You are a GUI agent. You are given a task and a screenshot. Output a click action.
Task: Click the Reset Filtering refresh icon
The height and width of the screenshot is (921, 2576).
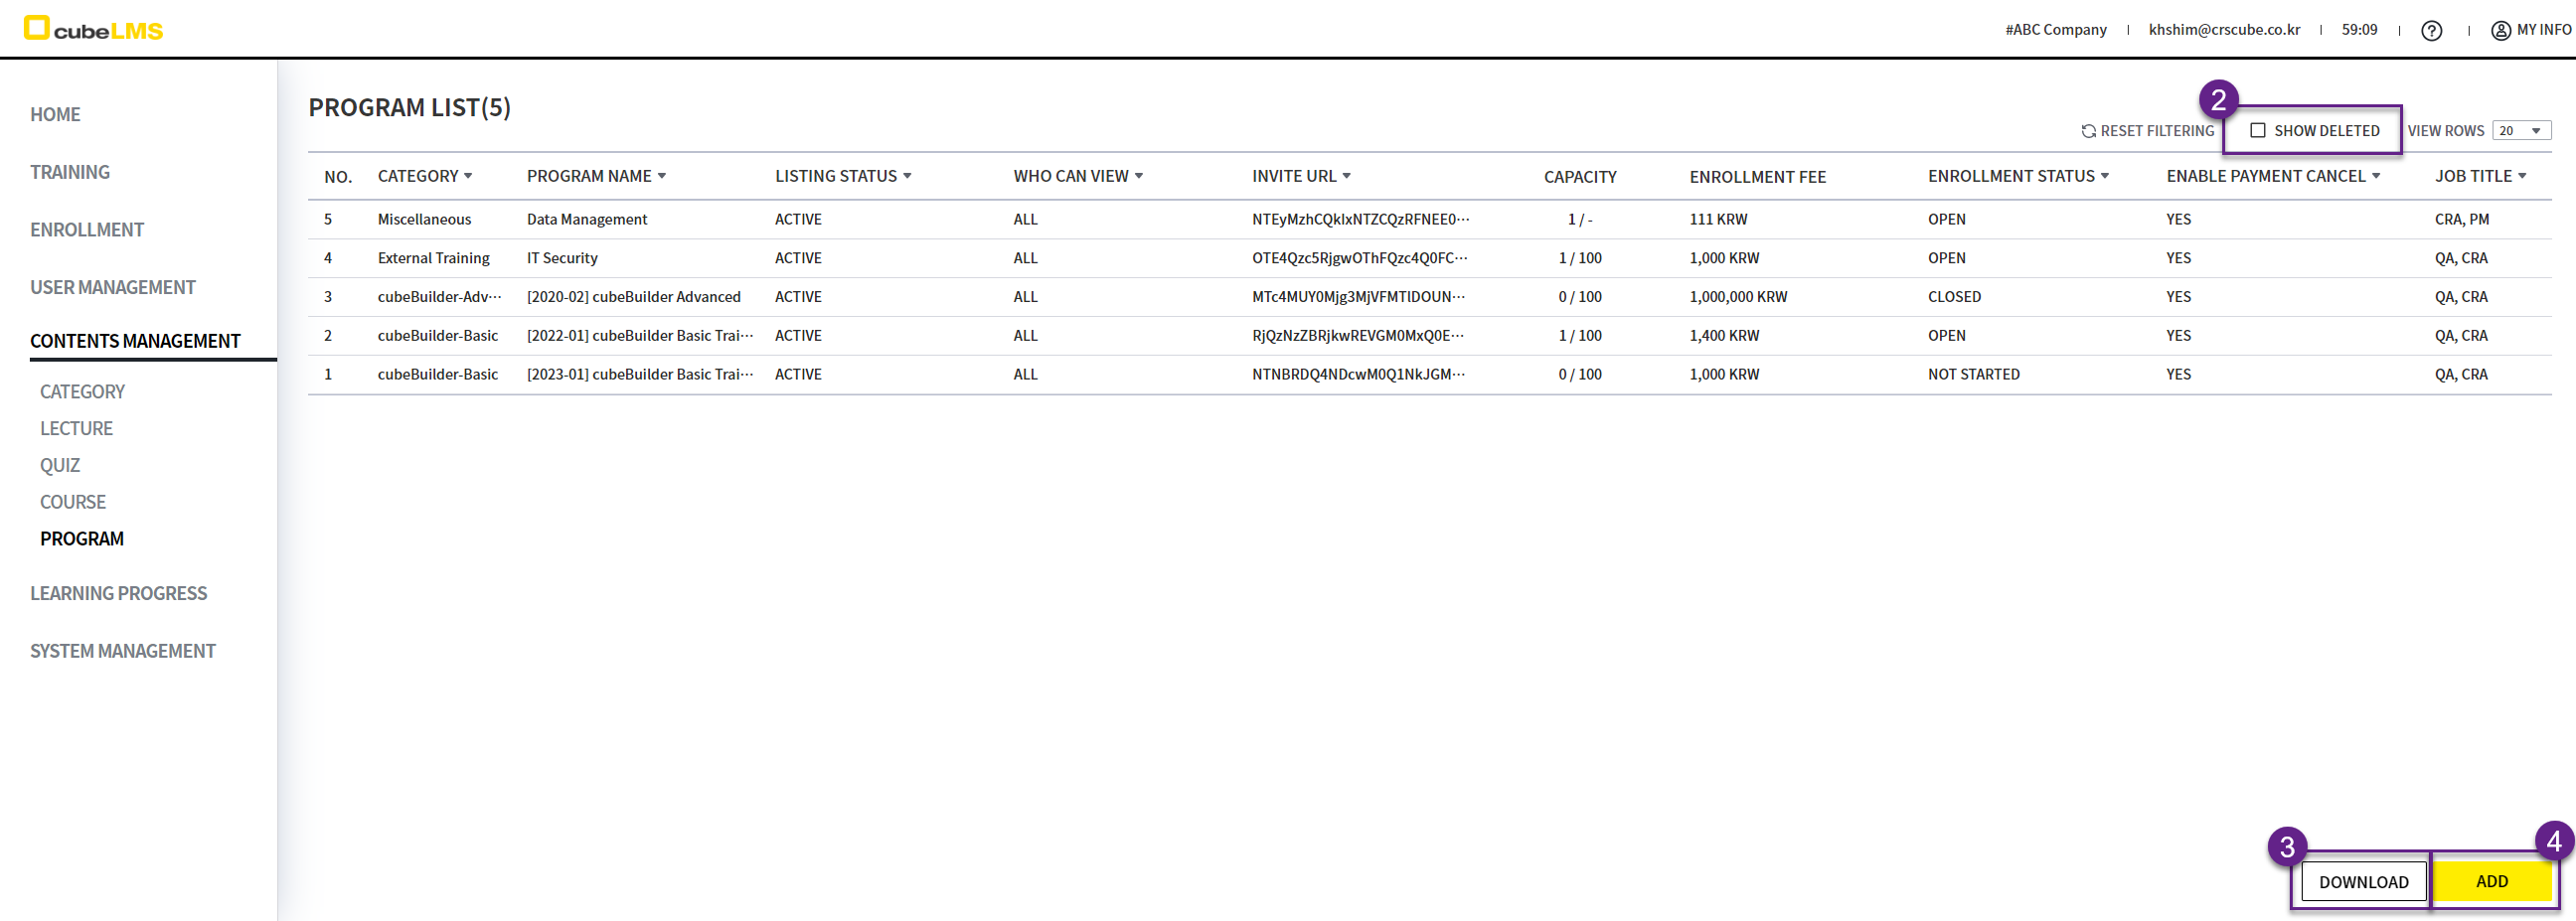pyautogui.click(x=2088, y=131)
